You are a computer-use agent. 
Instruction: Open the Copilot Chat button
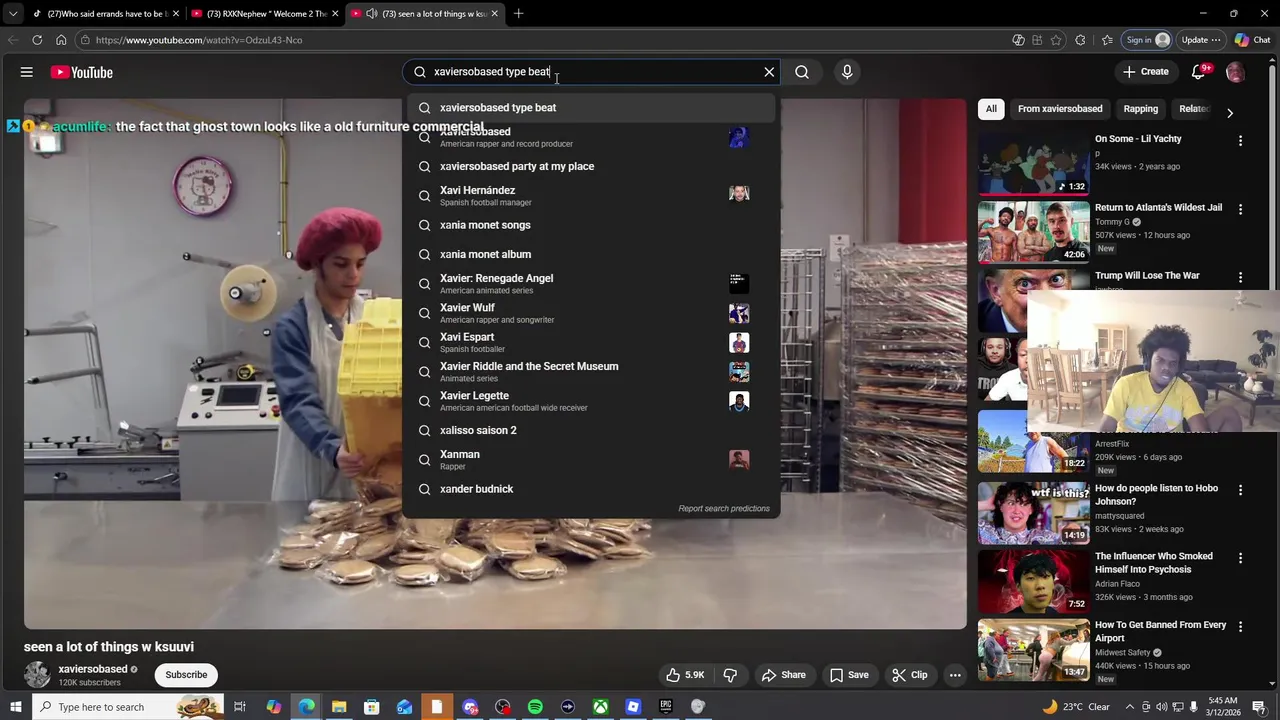[x=1252, y=40]
